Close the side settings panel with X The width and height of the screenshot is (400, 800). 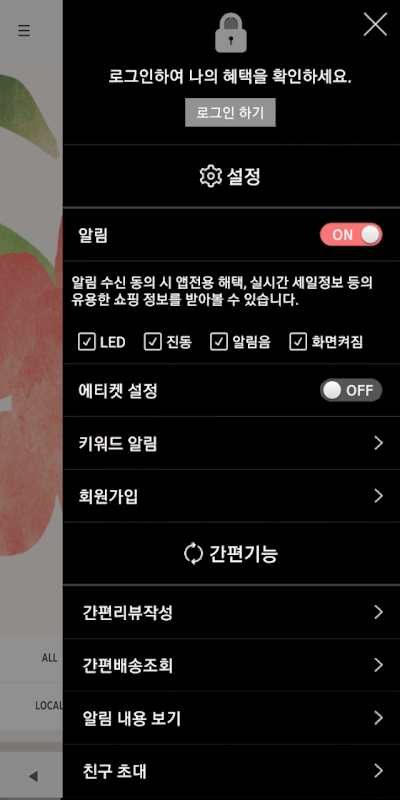[375, 24]
